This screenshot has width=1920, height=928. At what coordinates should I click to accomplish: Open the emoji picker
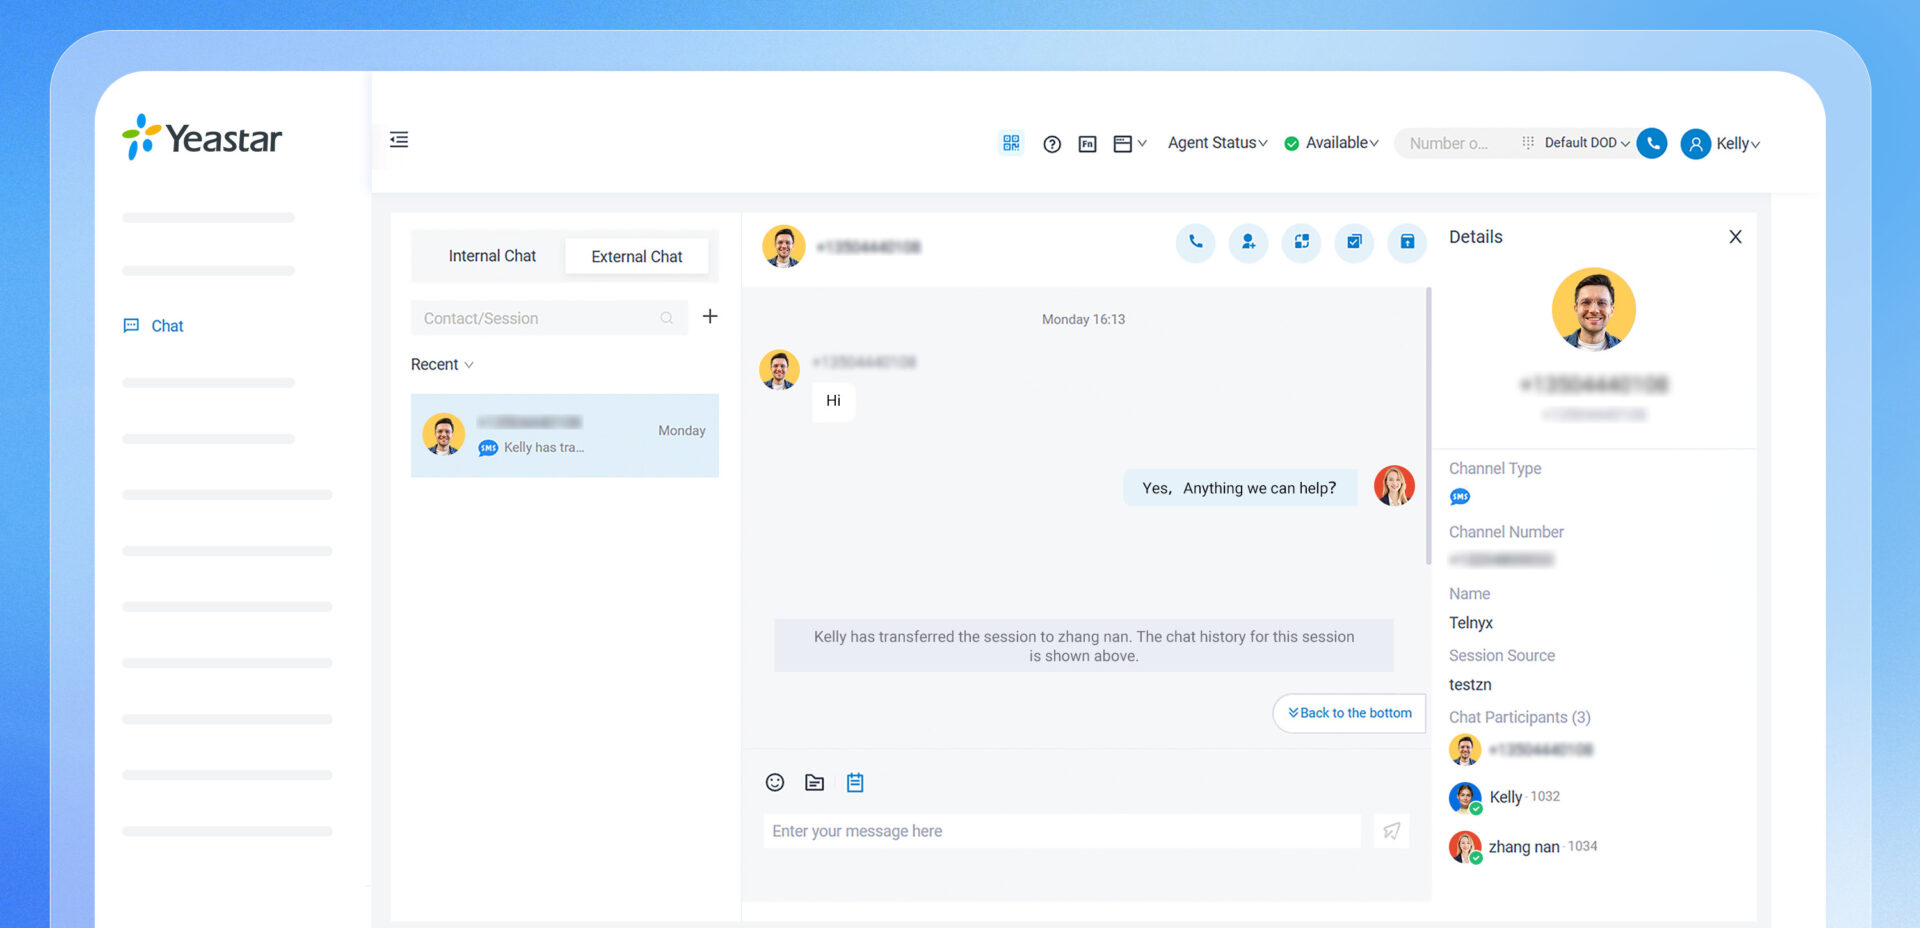tap(775, 782)
